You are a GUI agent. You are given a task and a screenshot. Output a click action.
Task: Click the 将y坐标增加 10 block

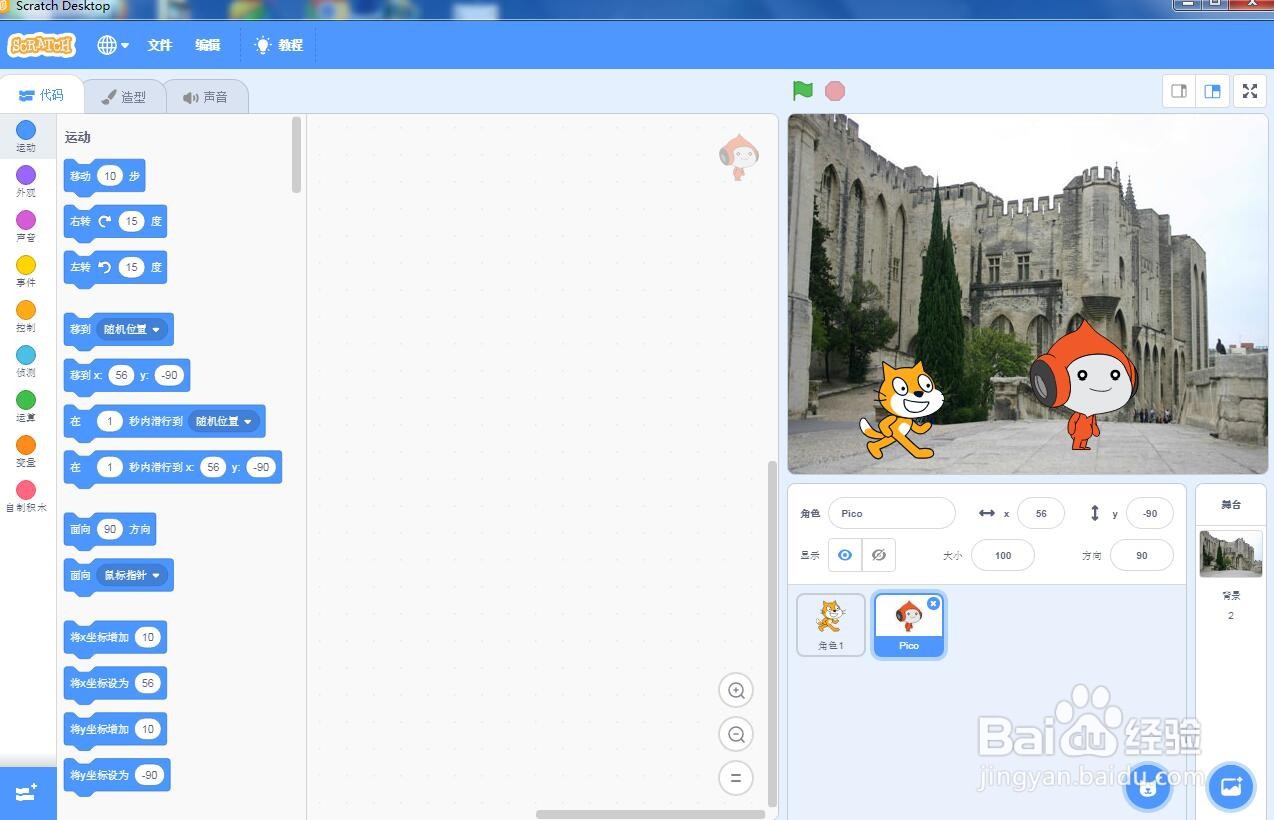pos(115,729)
